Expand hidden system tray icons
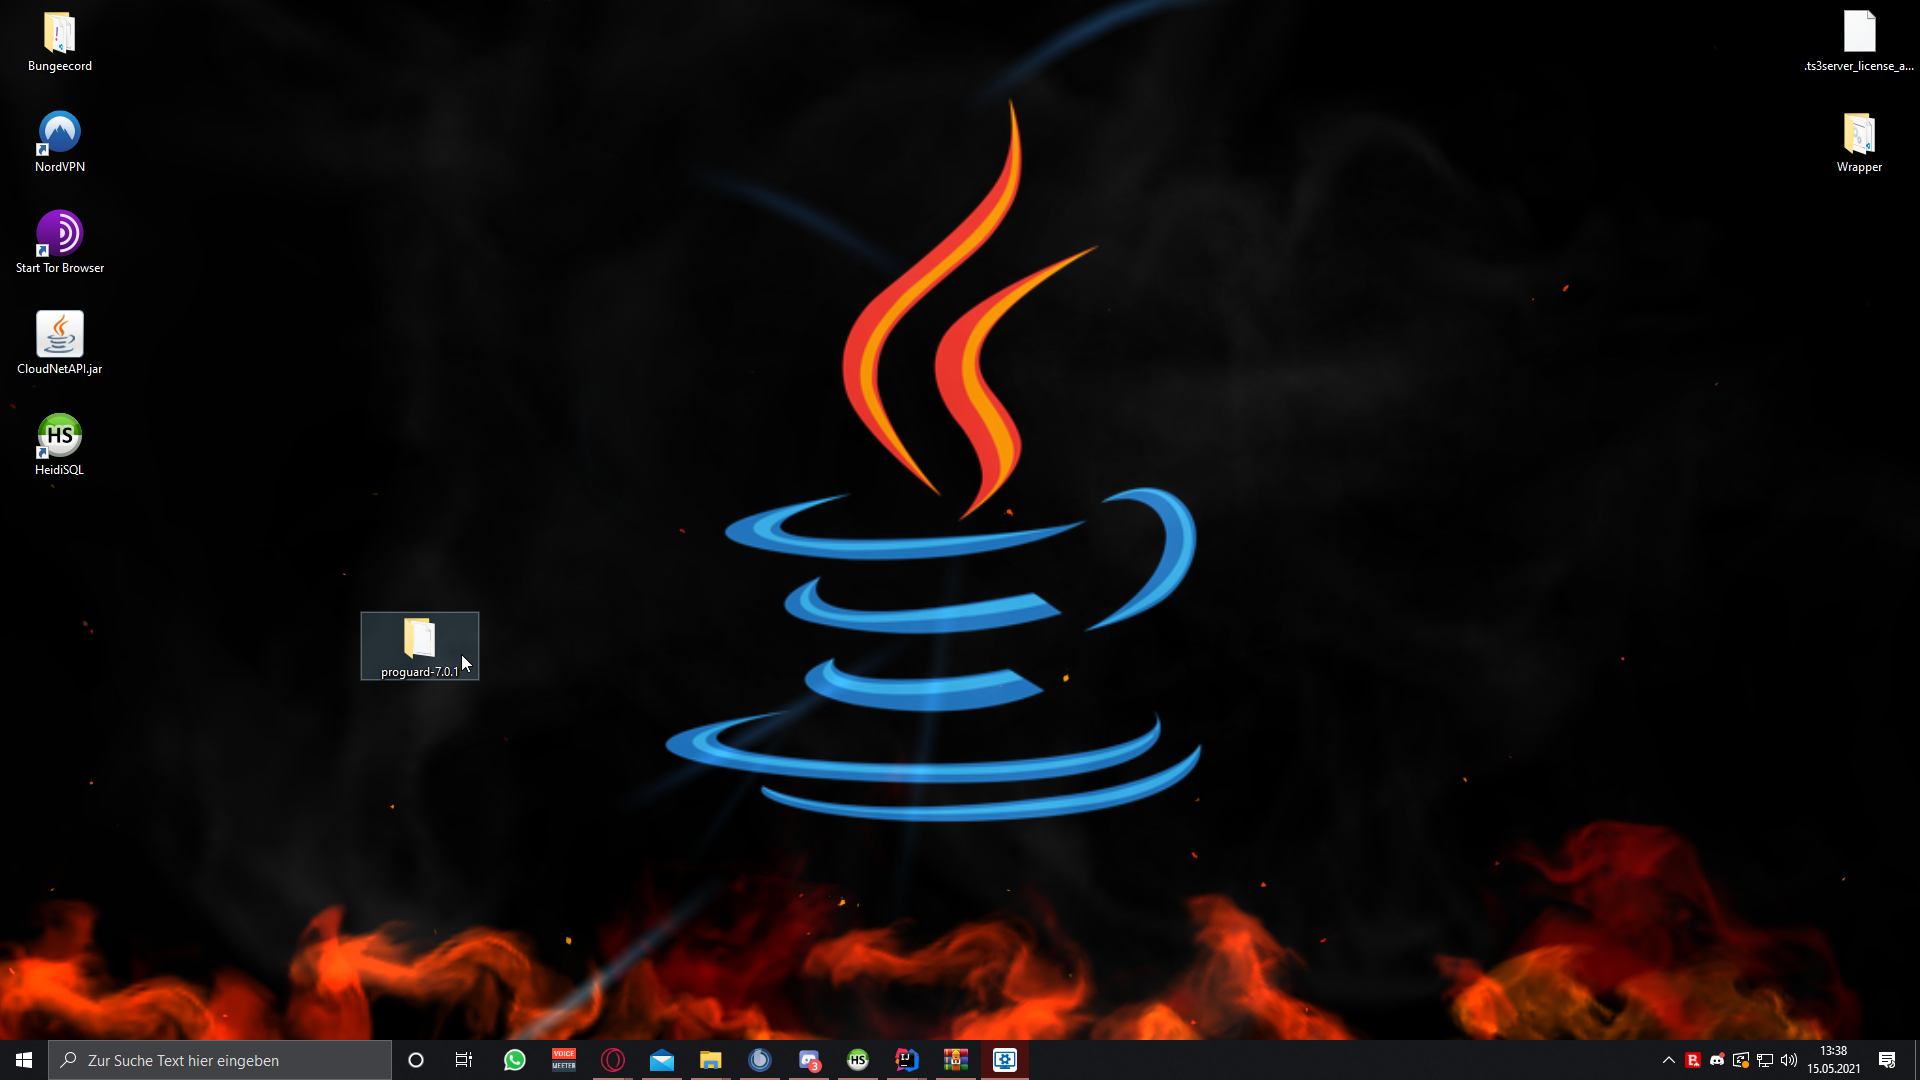The height and width of the screenshot is (1080, 1920). (x=1668, y=1060)
